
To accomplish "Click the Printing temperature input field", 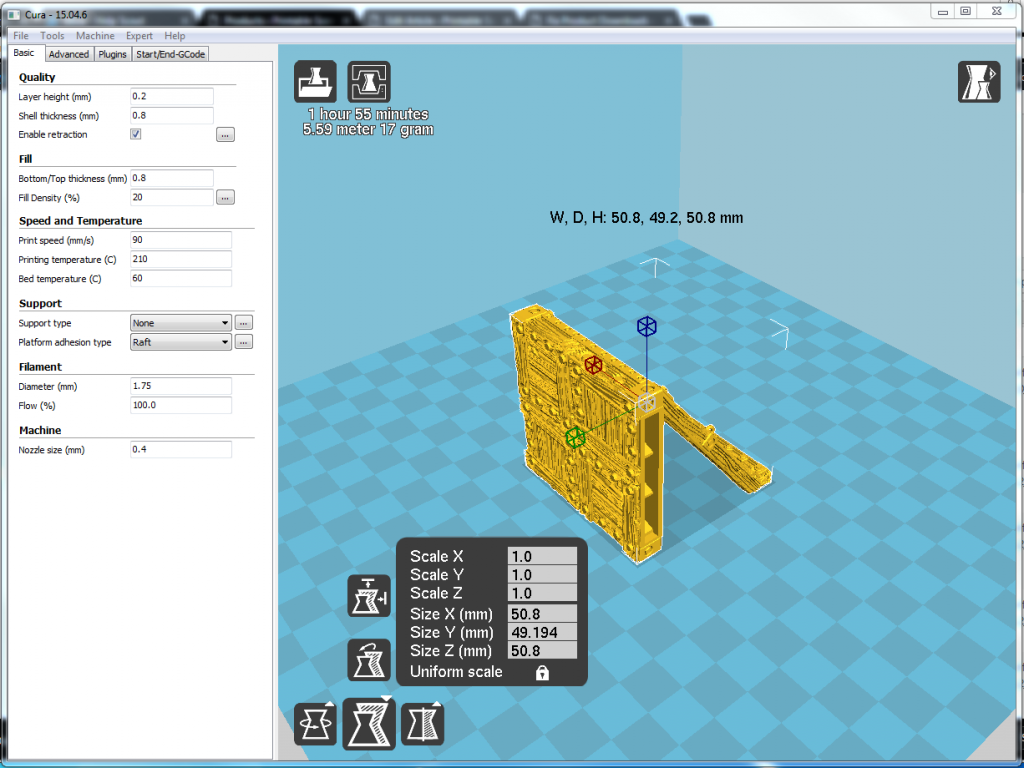I will click(x=181, y=259).
